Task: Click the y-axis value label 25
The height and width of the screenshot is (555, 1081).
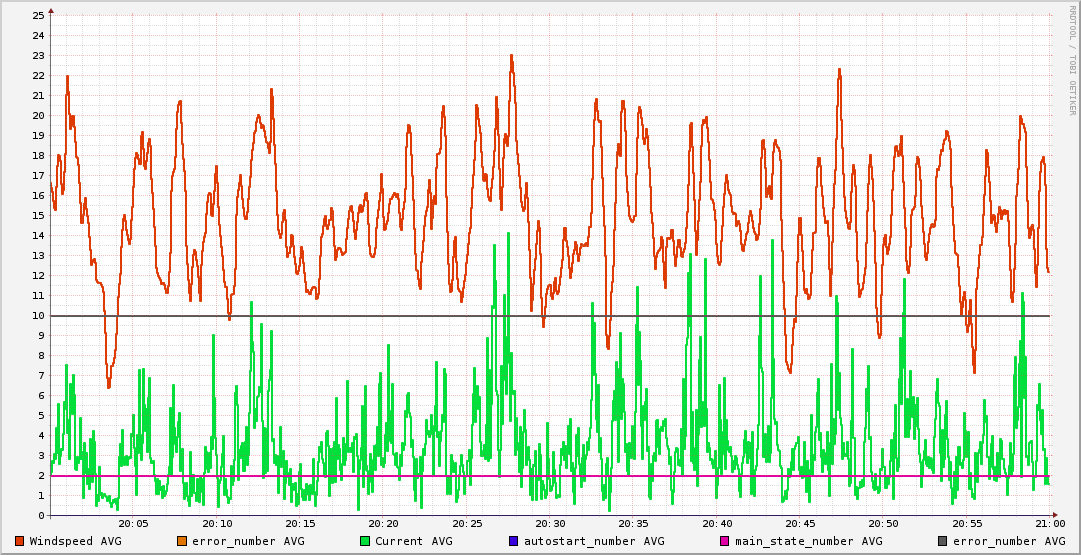Action: tap(39, 15)
